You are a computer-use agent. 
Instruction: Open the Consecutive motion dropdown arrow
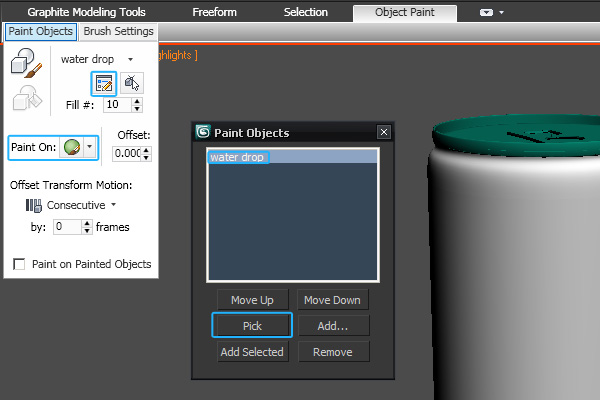coord(114,205)
